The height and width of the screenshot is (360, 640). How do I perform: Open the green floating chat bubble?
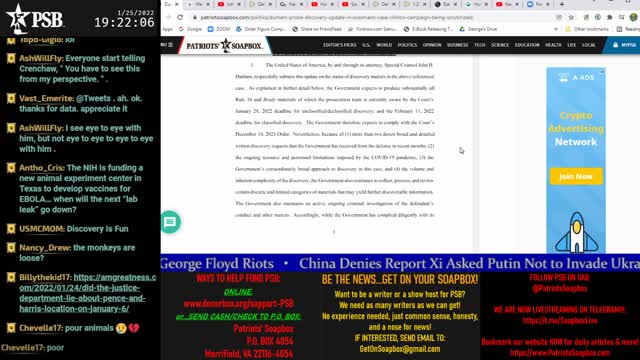(x=170, y=222)
